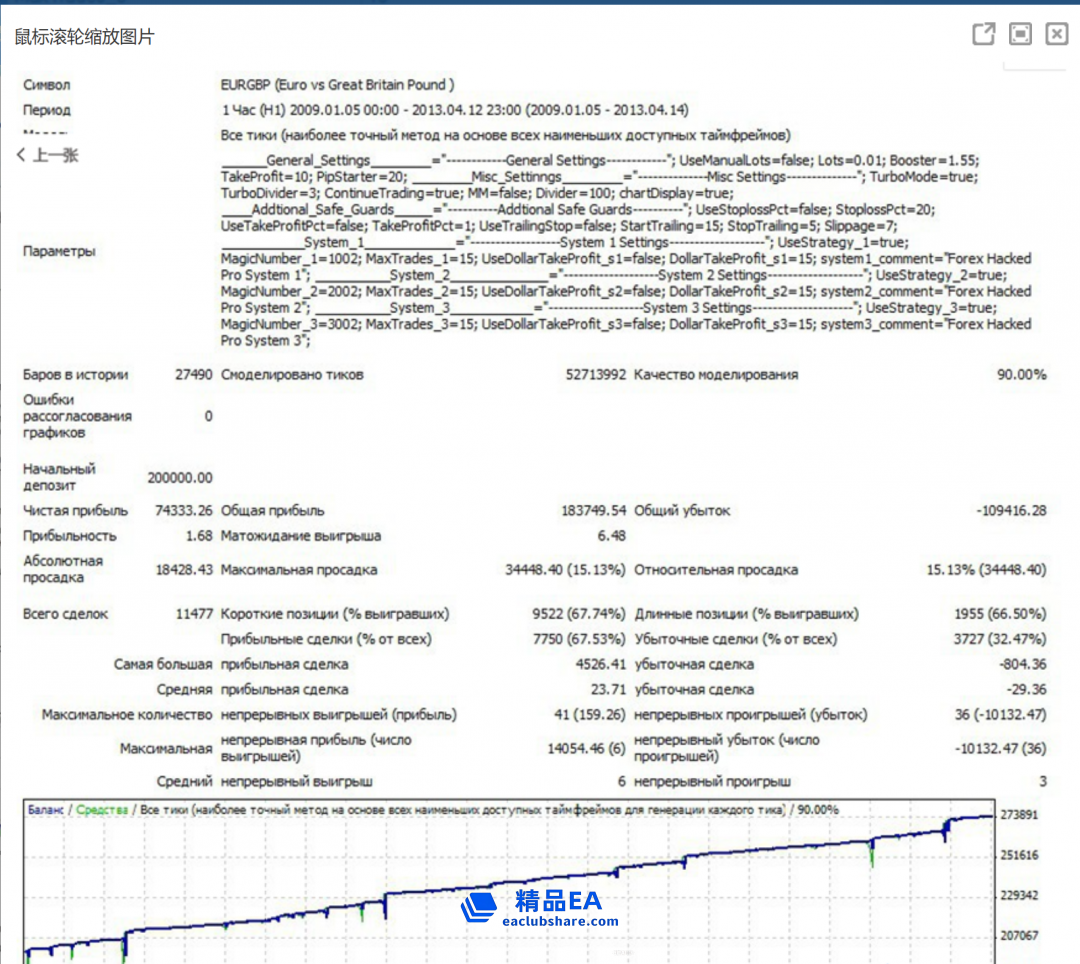Go to previous image (上一张)
1080x964 pixels.
(x=47, y=155)
